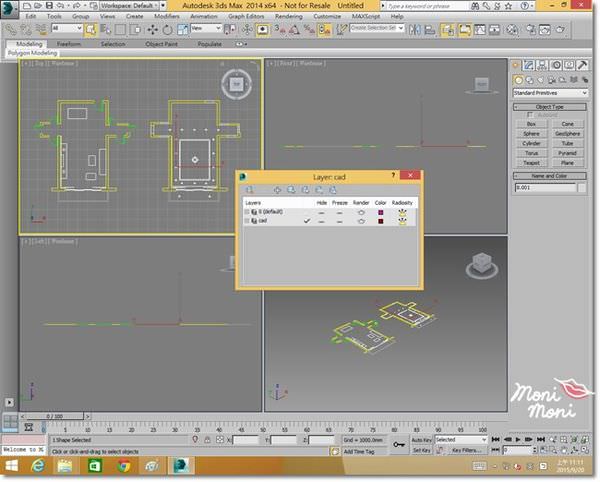The image size is (600, 482).
Task: Click the Cylinder primitive button
Action: 532,142
